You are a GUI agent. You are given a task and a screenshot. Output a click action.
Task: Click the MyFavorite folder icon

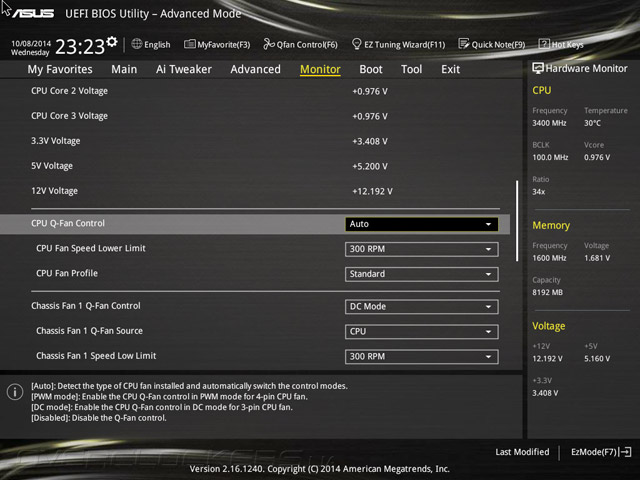pos(189,44)
